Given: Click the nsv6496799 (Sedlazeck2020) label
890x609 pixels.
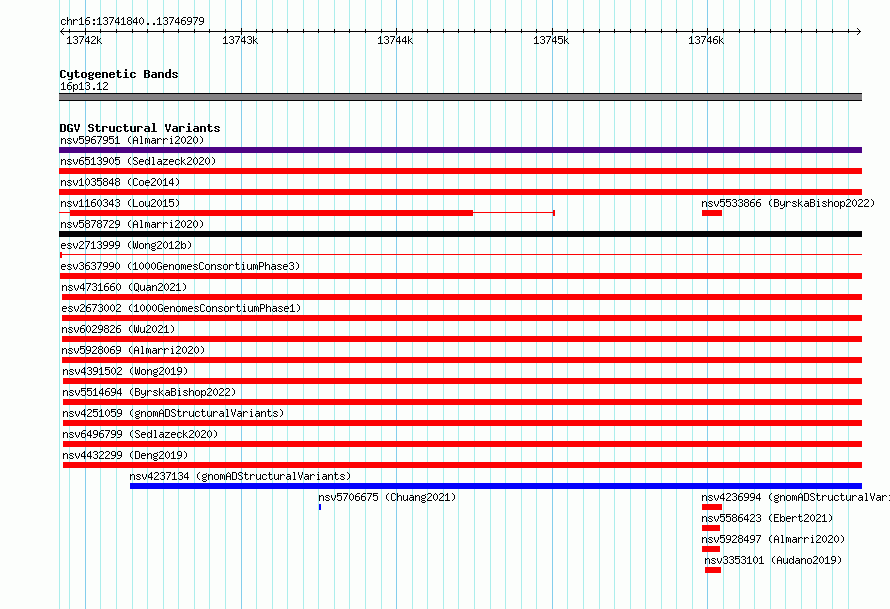Looking at the screenshot, I should [x=140, y=434].
